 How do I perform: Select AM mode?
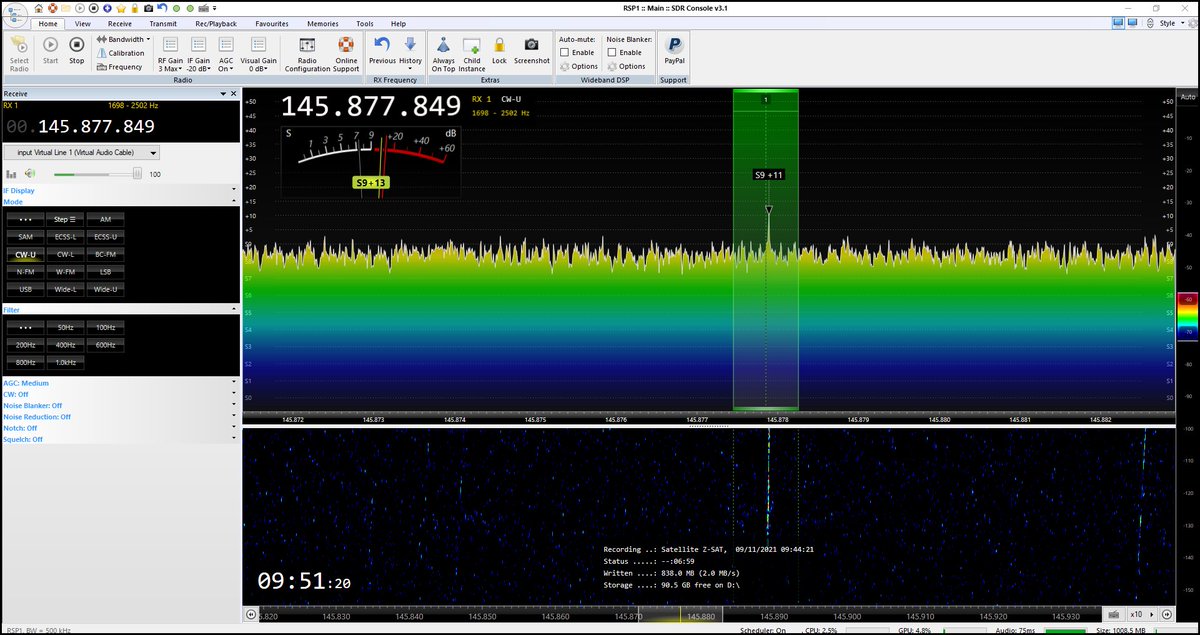[105, 218]
